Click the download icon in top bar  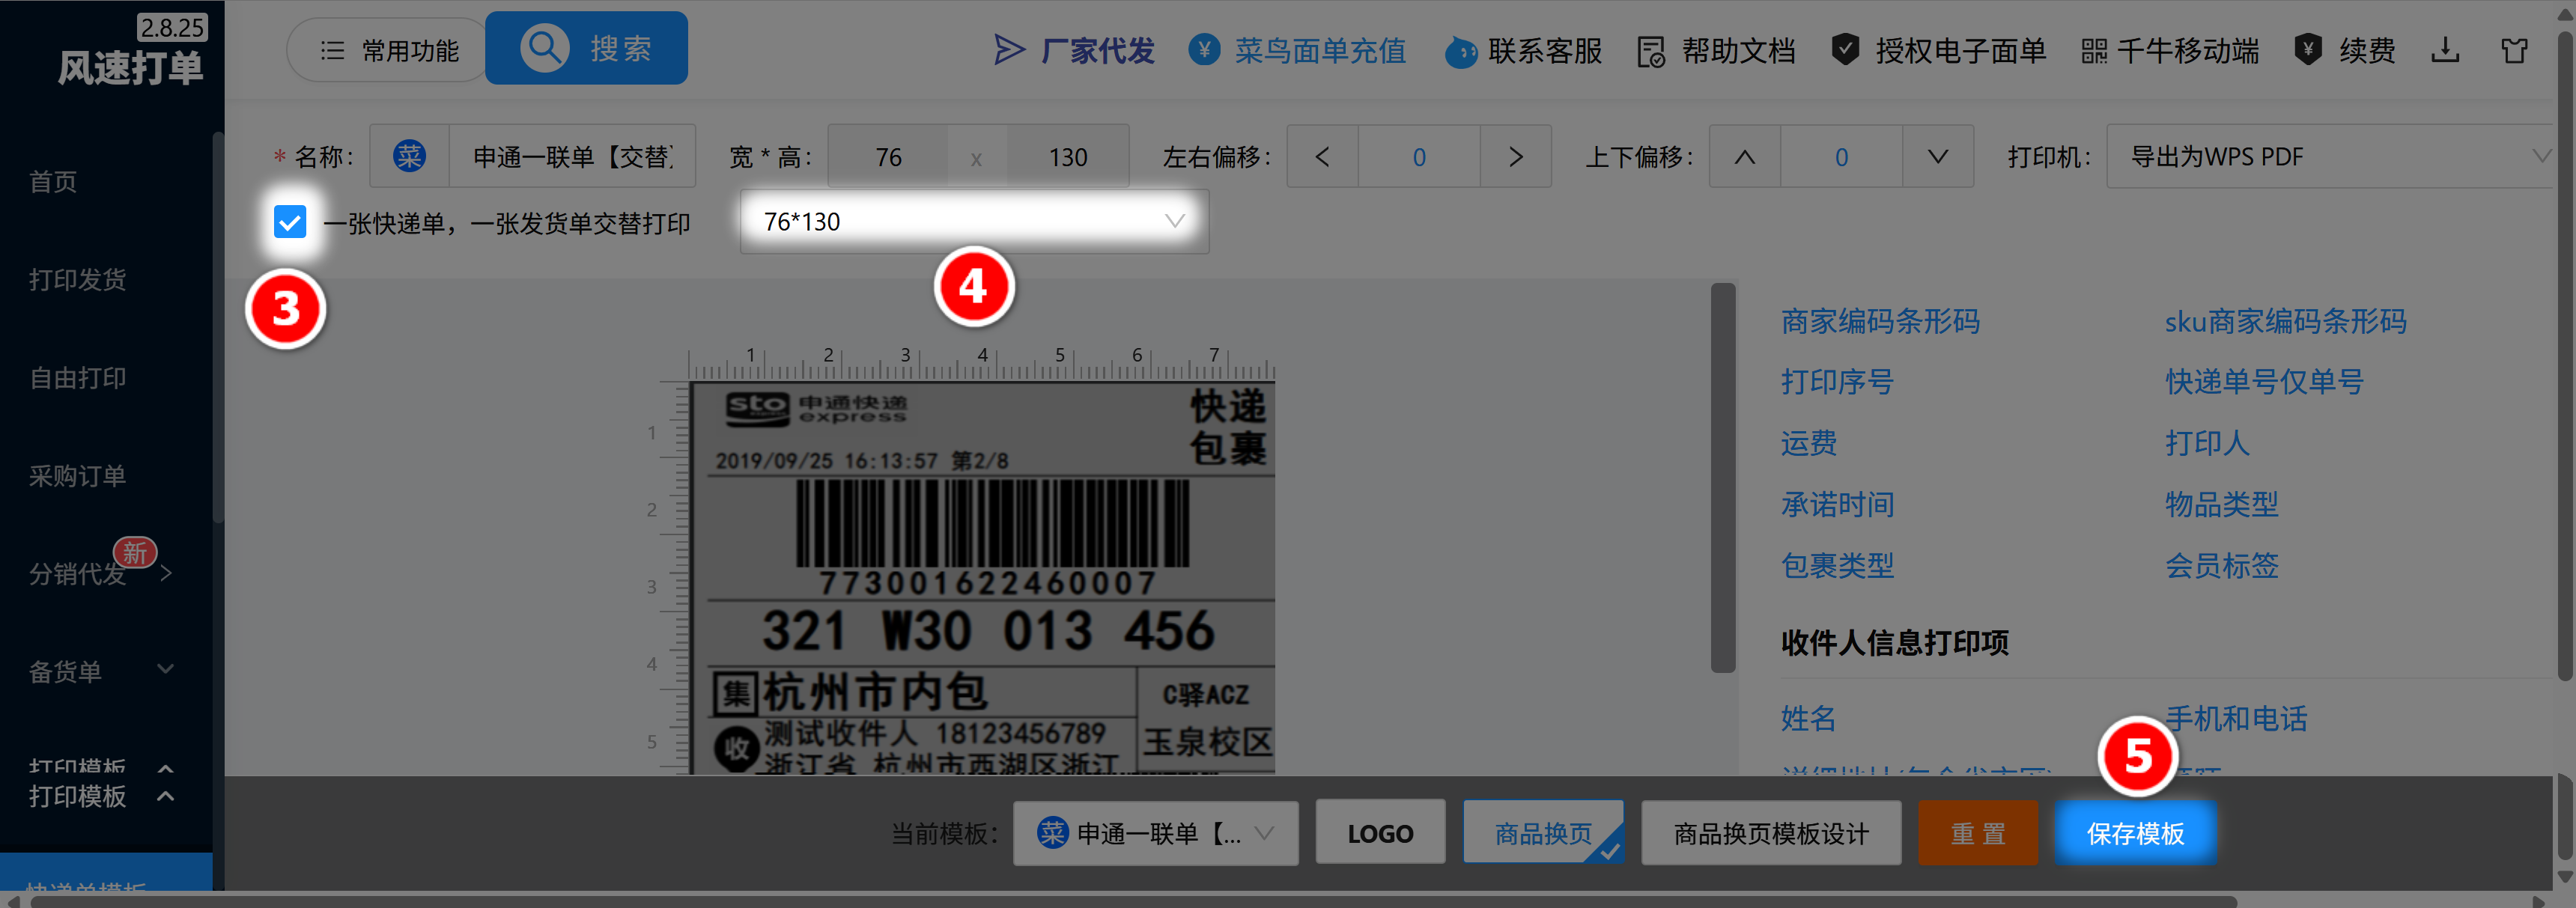(x=2445, y=49)
